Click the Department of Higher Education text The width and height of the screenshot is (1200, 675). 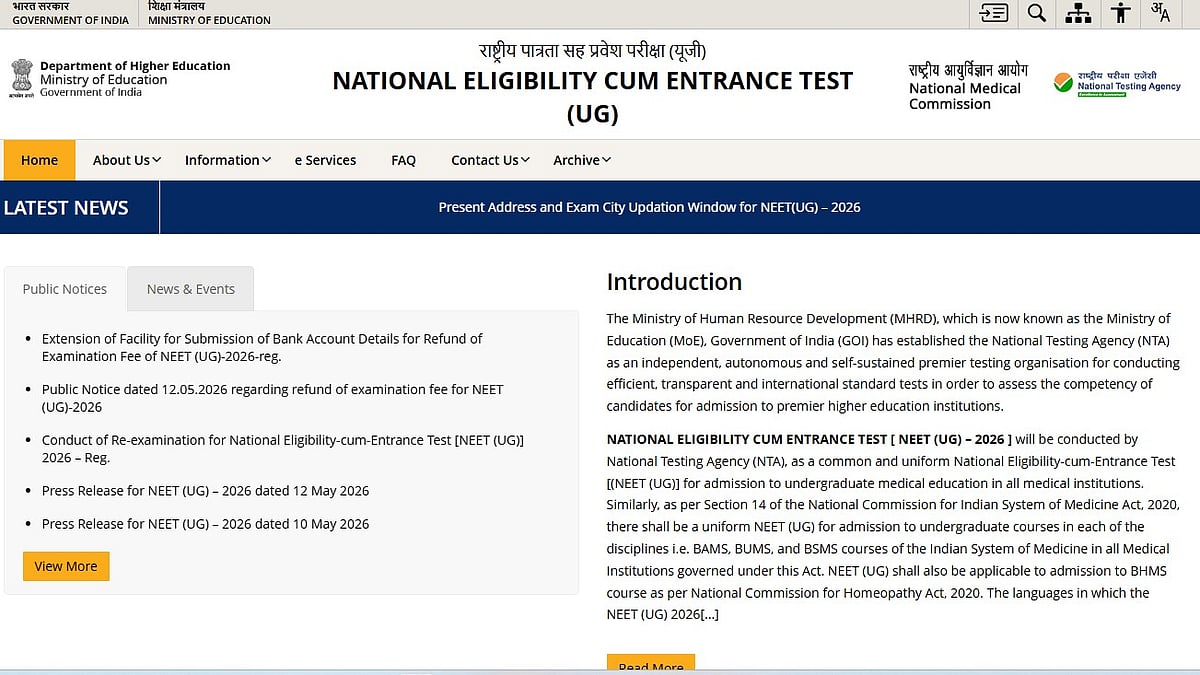point(135,66)
